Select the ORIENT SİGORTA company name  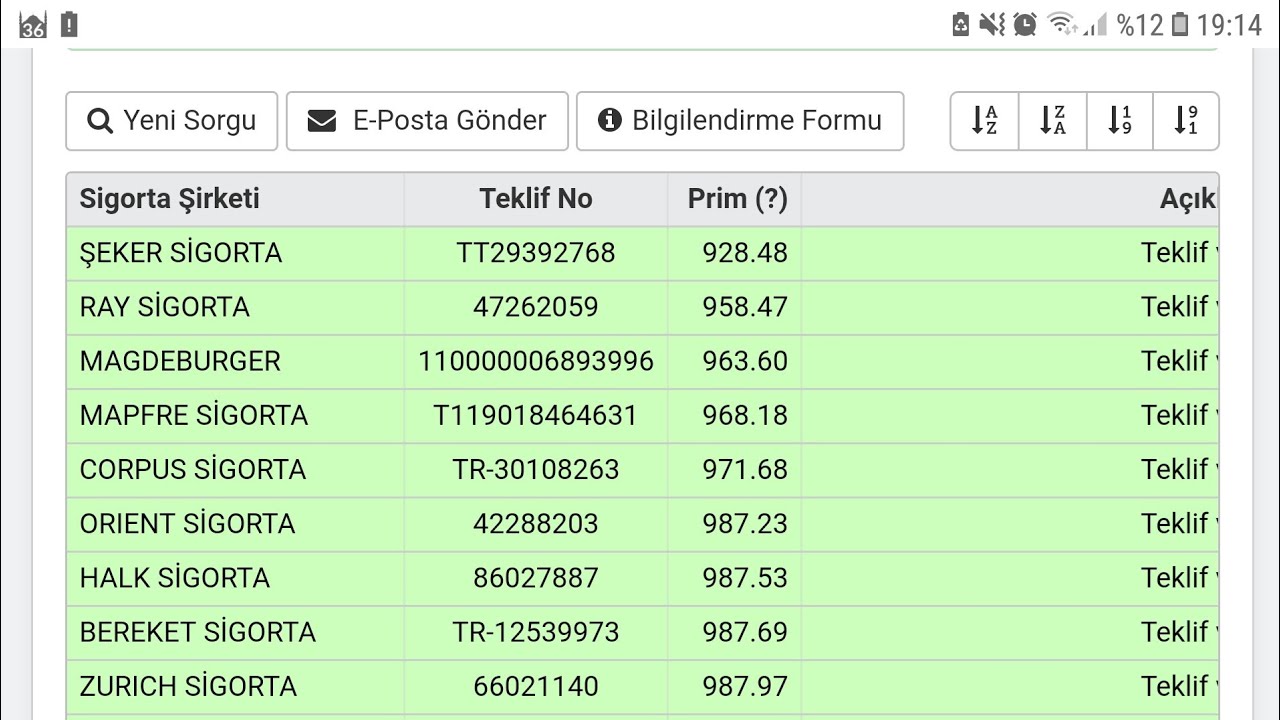(x=188, y=523)
